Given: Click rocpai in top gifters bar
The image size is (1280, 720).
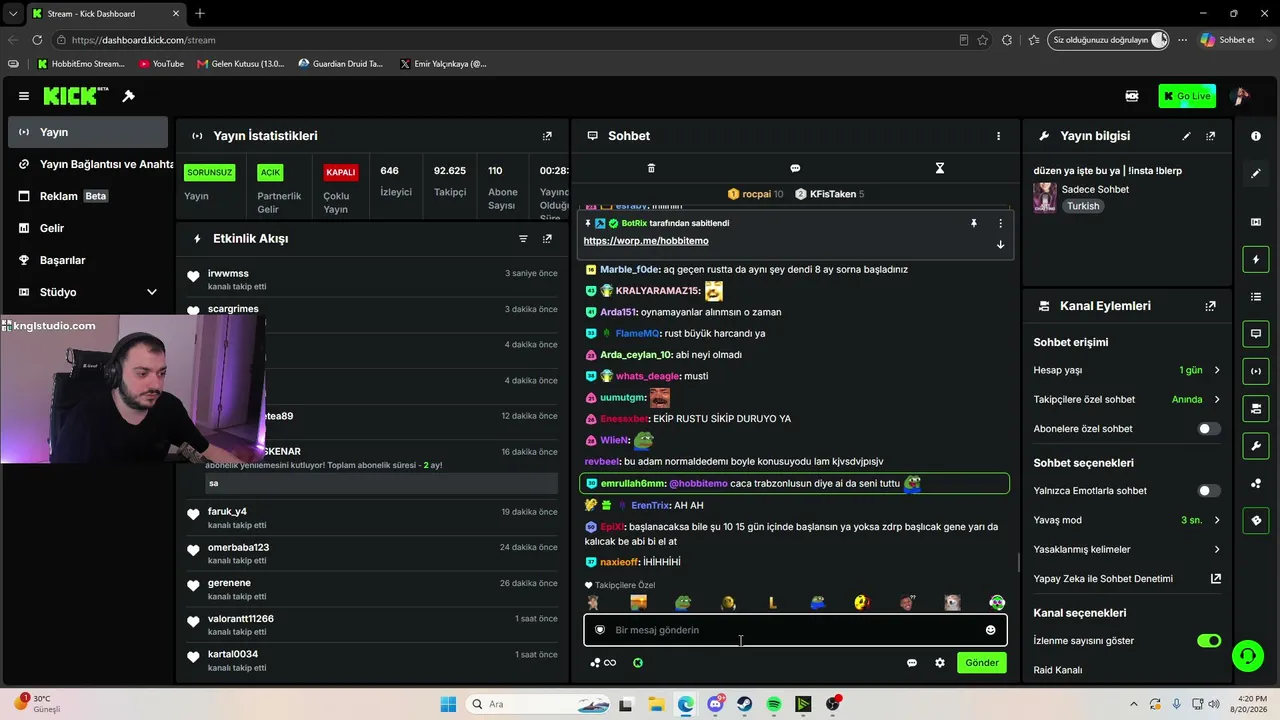Looking at the screenshot, I should [x=756, y=194].
